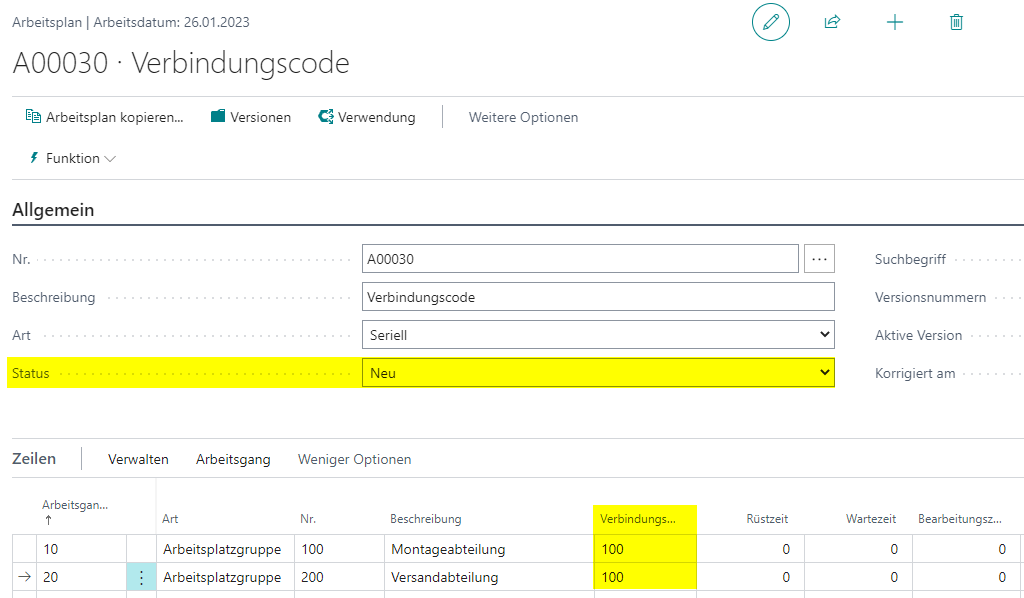This screenshot has width=1024, height=598.
Task: Click into the Nr. field A00030
Action: coord(580,259)
